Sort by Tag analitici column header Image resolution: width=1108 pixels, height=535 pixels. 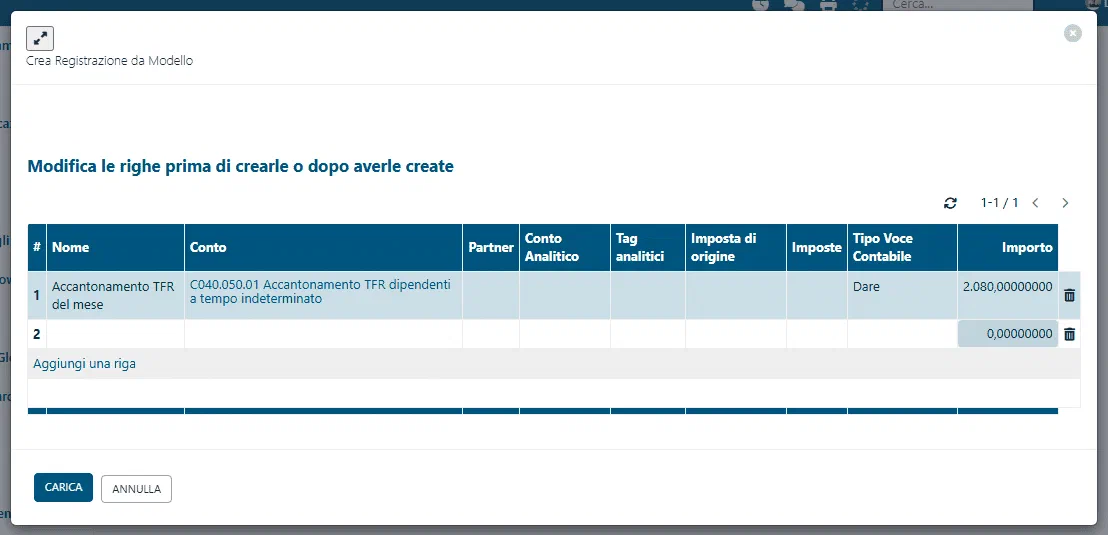(647, 247)
